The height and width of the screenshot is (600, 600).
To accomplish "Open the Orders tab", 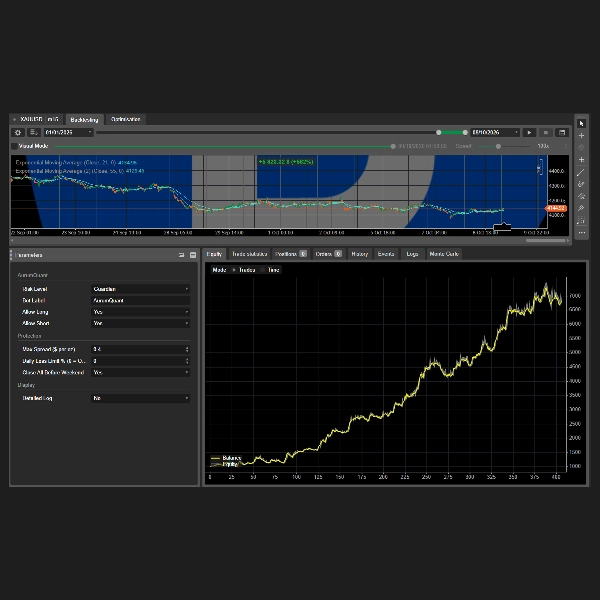I will (328, 254).
